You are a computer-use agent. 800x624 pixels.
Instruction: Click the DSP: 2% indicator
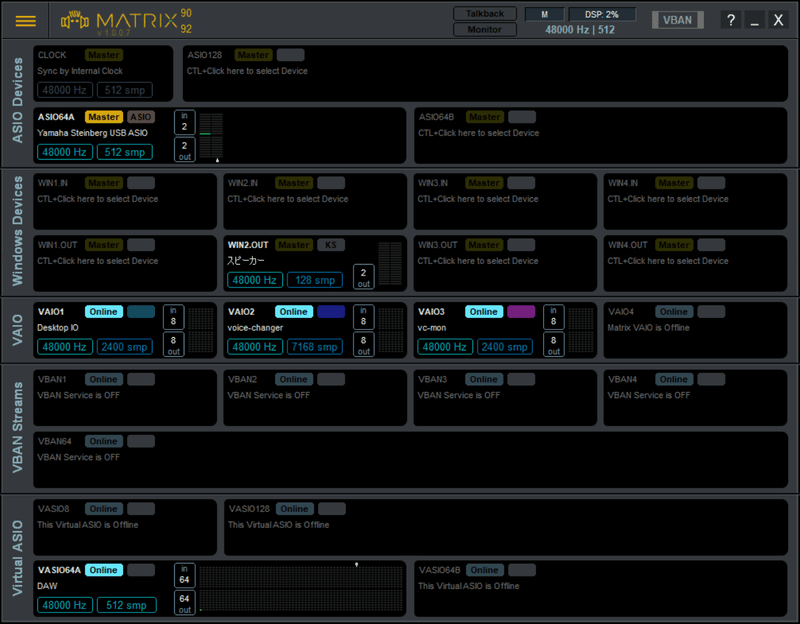tap(602, 14)
